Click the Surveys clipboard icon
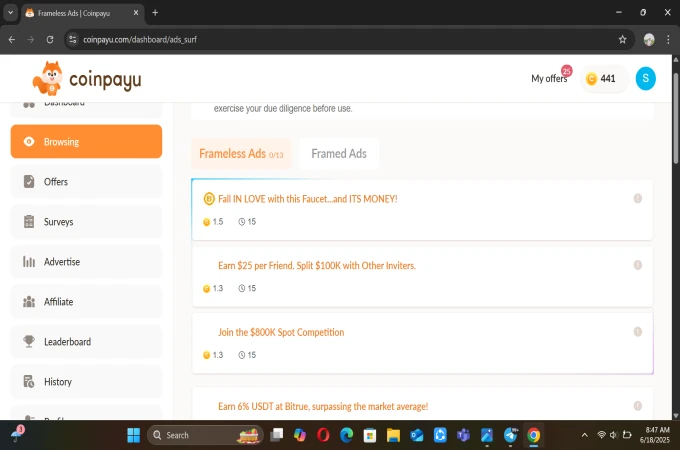Viewport: 680px width, 450px height. tap(29, 222)
